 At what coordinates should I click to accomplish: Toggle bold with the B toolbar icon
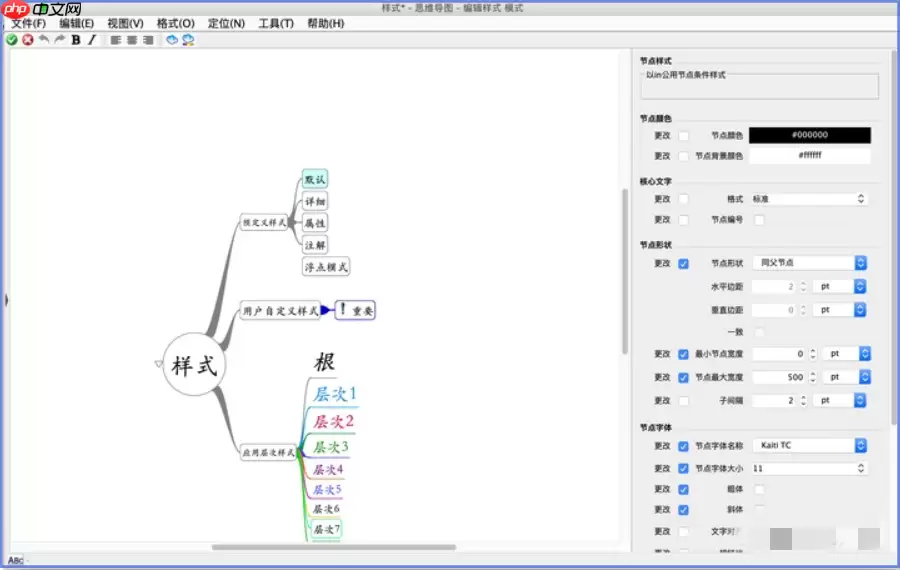pos(76,40)
